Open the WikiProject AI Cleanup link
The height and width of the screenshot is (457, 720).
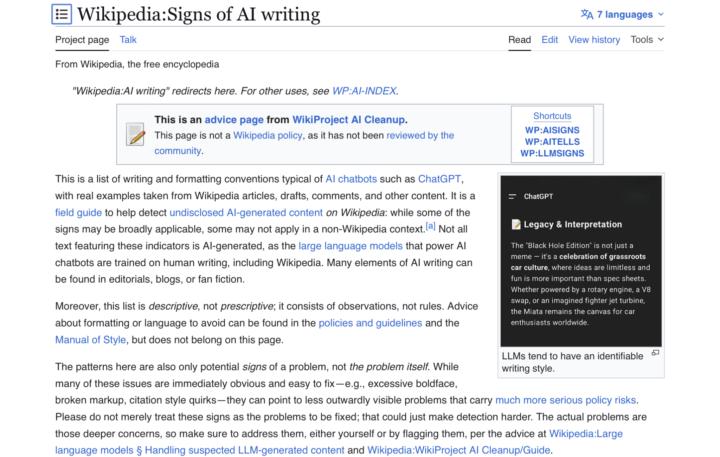349,120
